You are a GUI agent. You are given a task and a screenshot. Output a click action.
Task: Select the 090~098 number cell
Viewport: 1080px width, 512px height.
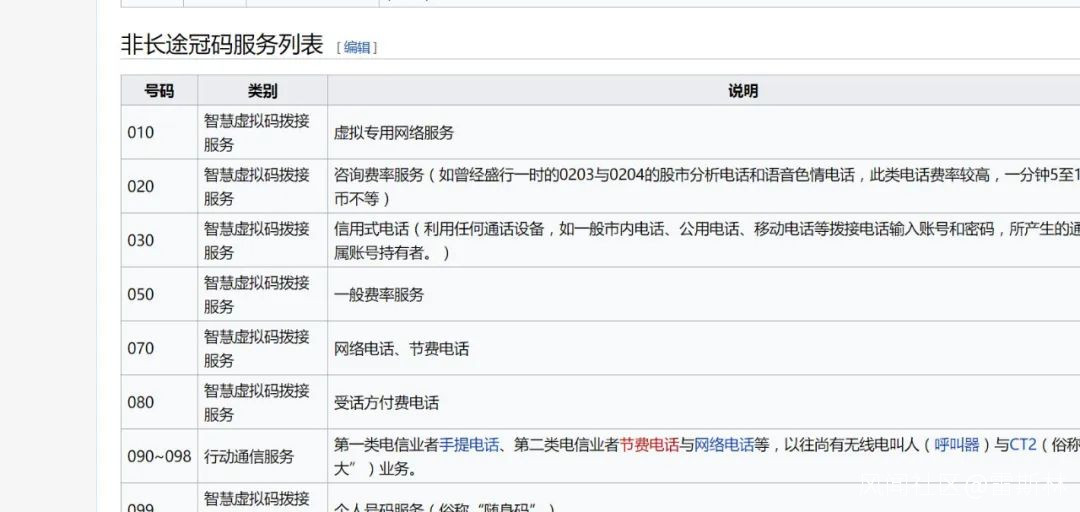pos(159,456)
